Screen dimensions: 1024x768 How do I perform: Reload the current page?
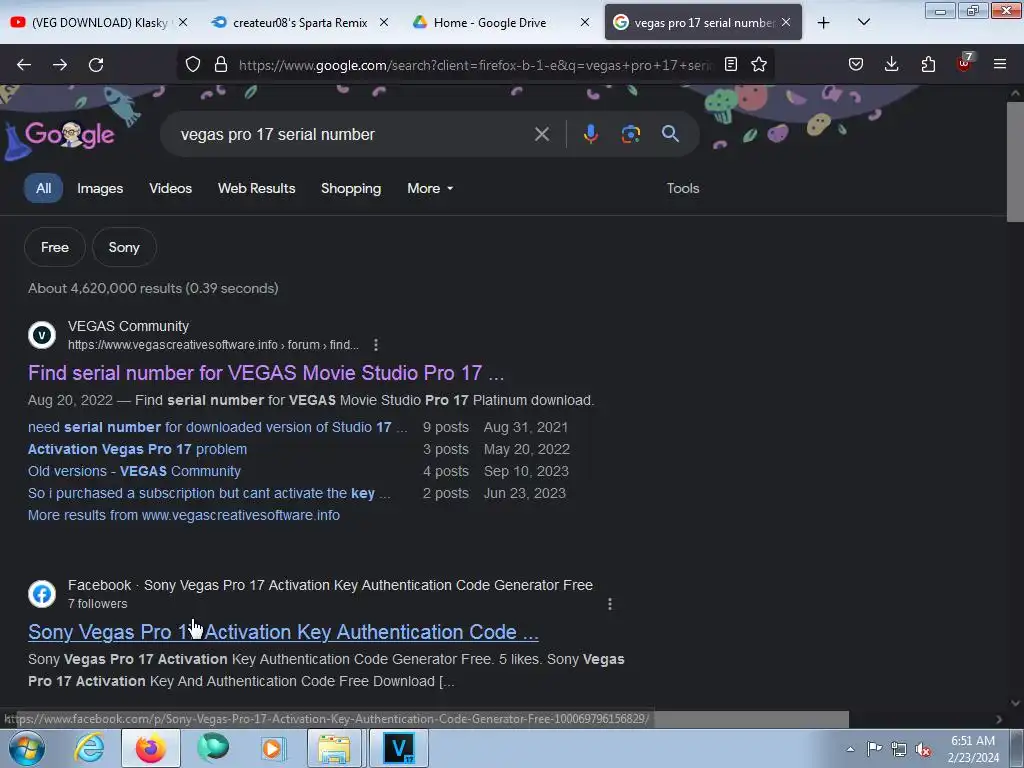tap(96, 65)
